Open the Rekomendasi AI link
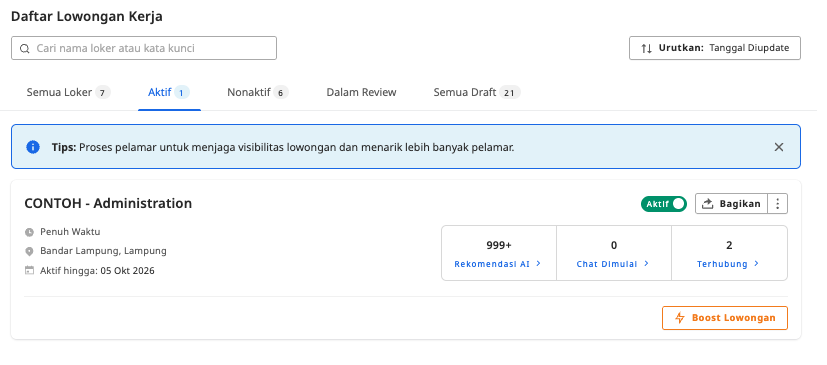The image size is (827, 365). click(x=497, y=264)
